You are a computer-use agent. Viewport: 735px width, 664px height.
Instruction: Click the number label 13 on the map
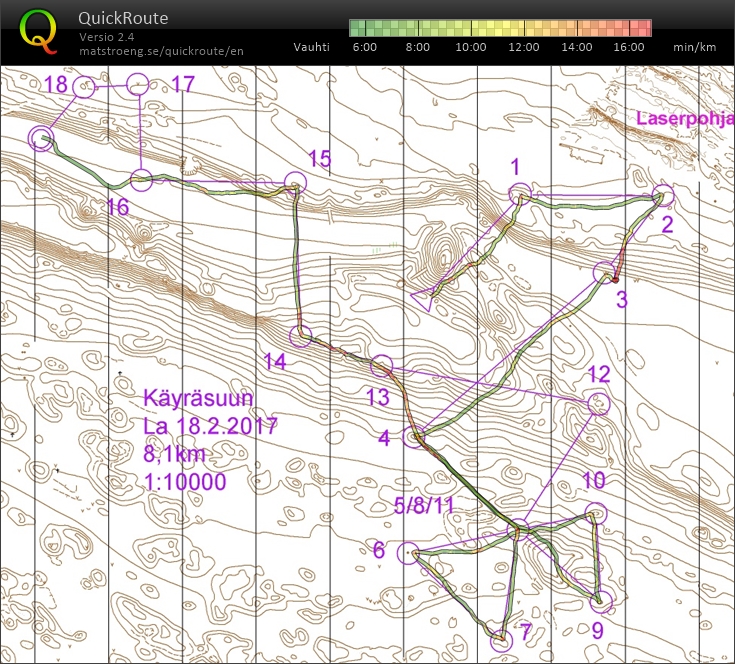377,397
